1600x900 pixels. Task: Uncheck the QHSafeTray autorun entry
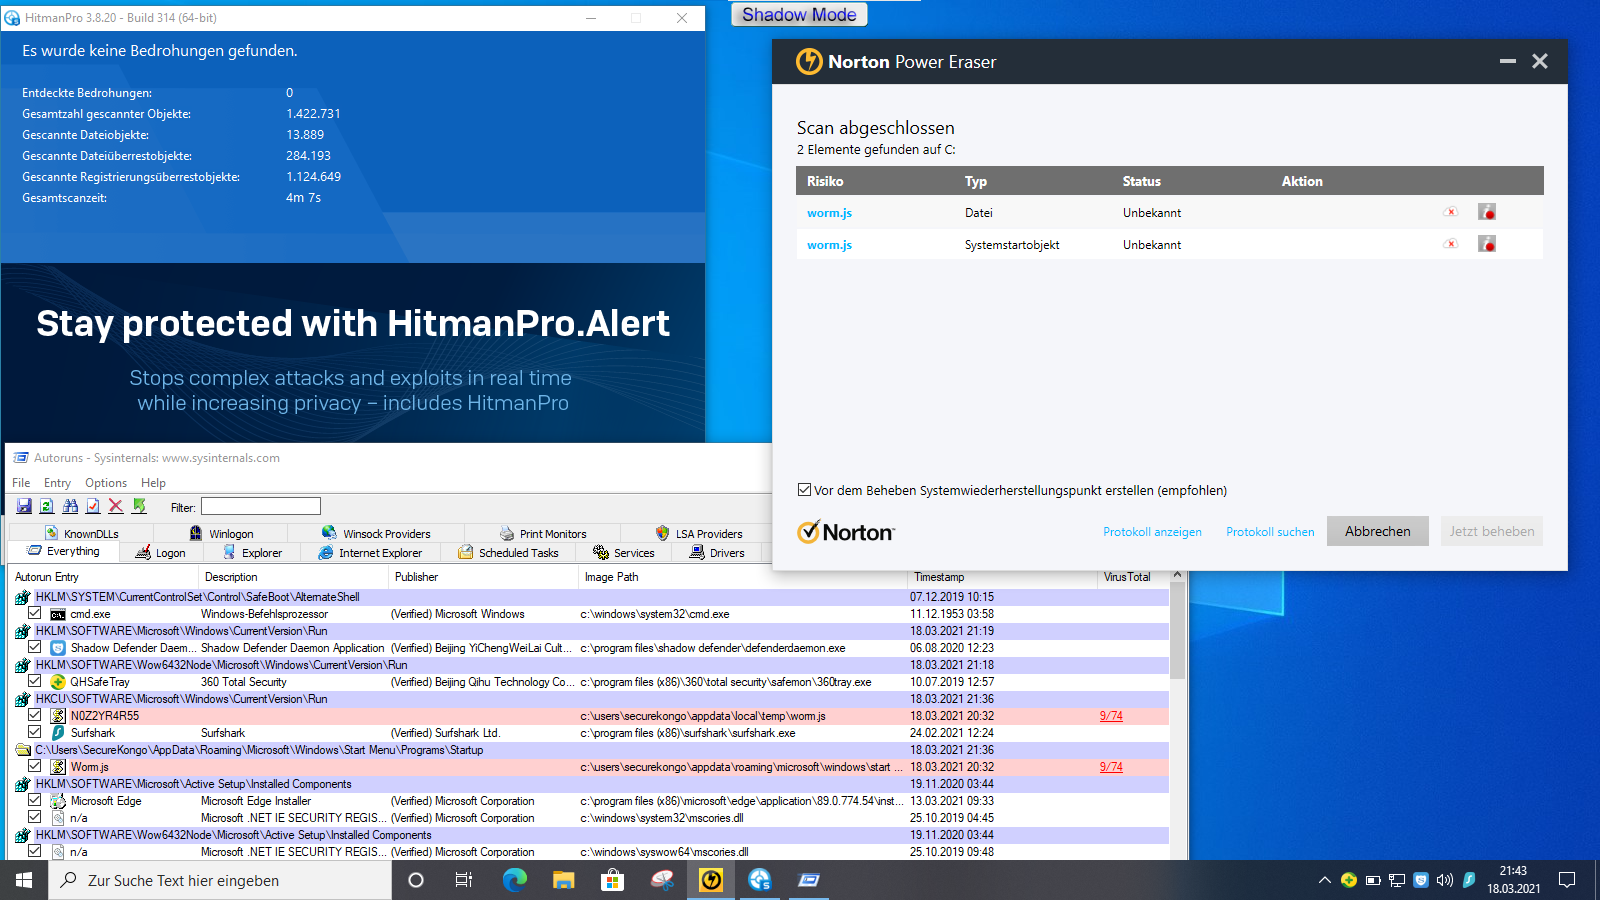pyautogui.click(x=35, y=681)
